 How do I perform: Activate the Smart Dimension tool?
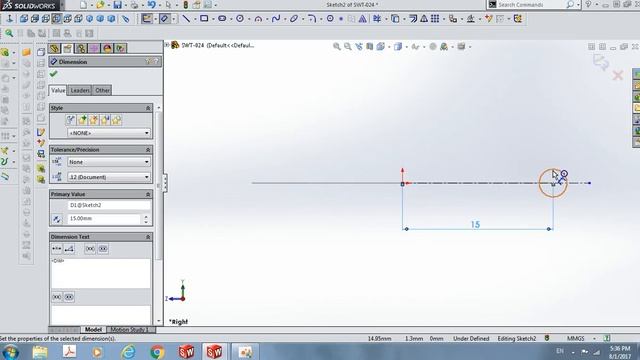click(x=164, y=19)
